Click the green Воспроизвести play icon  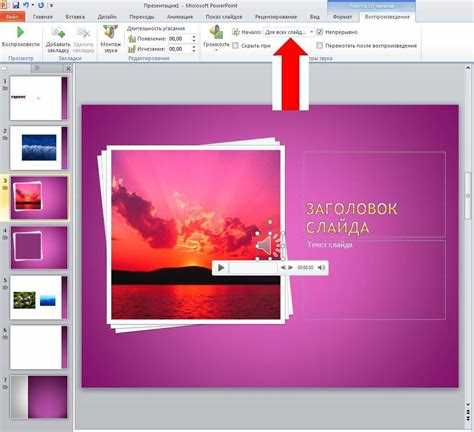(20, 32)
